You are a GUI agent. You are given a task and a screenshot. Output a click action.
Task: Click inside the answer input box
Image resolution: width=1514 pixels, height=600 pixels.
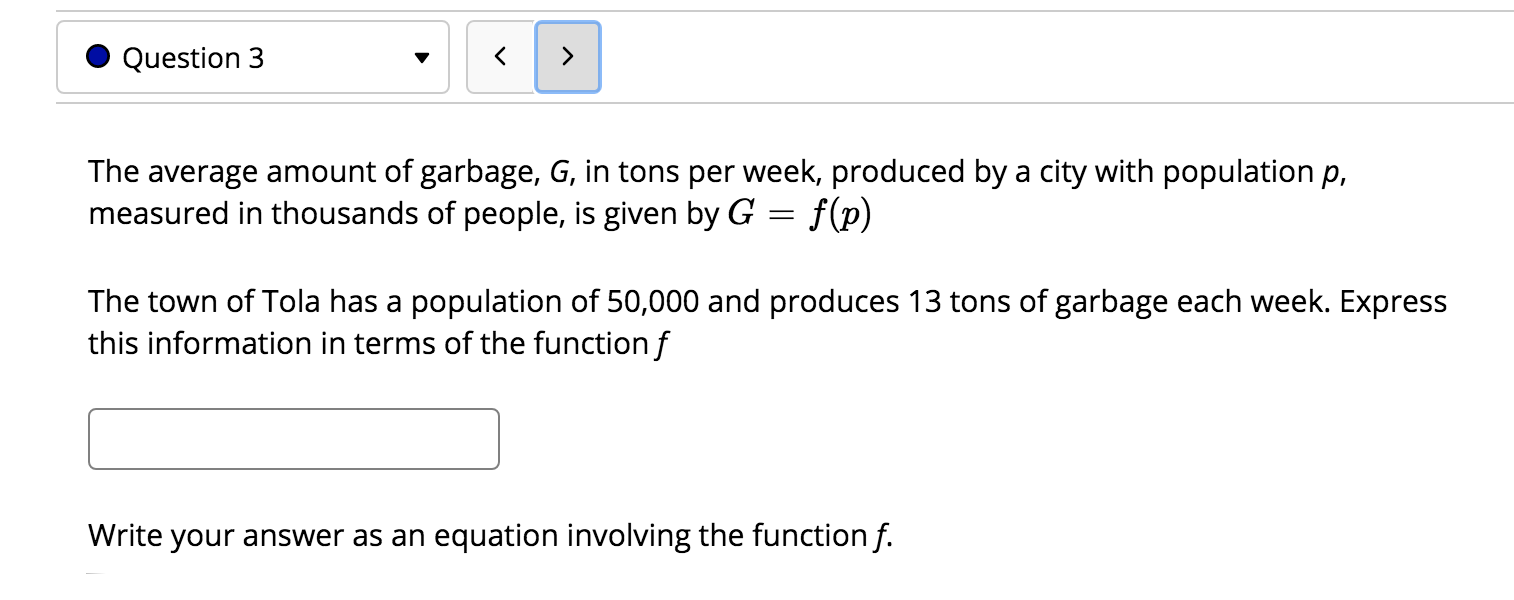click(293, 438)
